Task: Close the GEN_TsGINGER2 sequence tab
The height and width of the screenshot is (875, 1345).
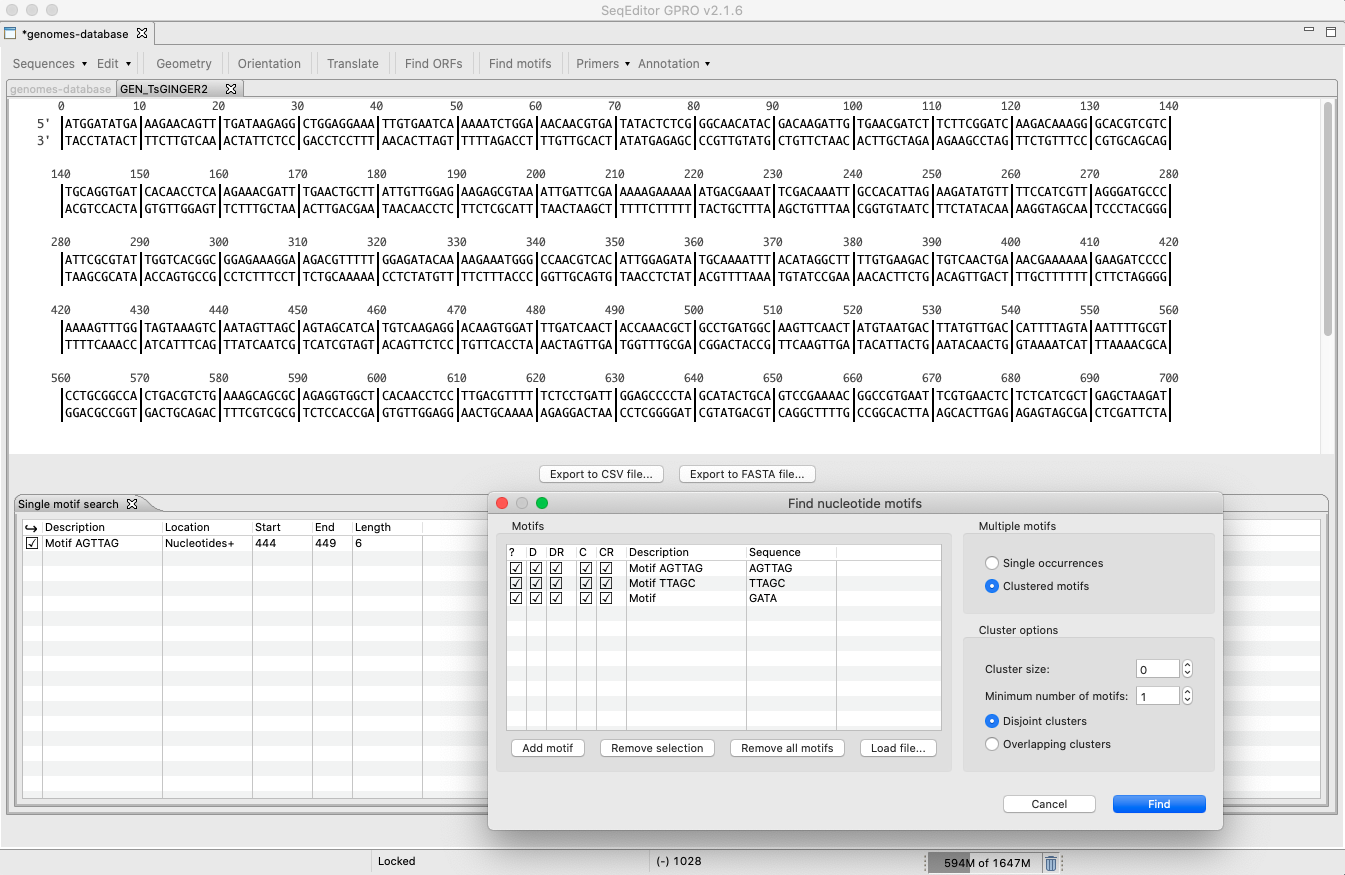Action: pos(231,89)
